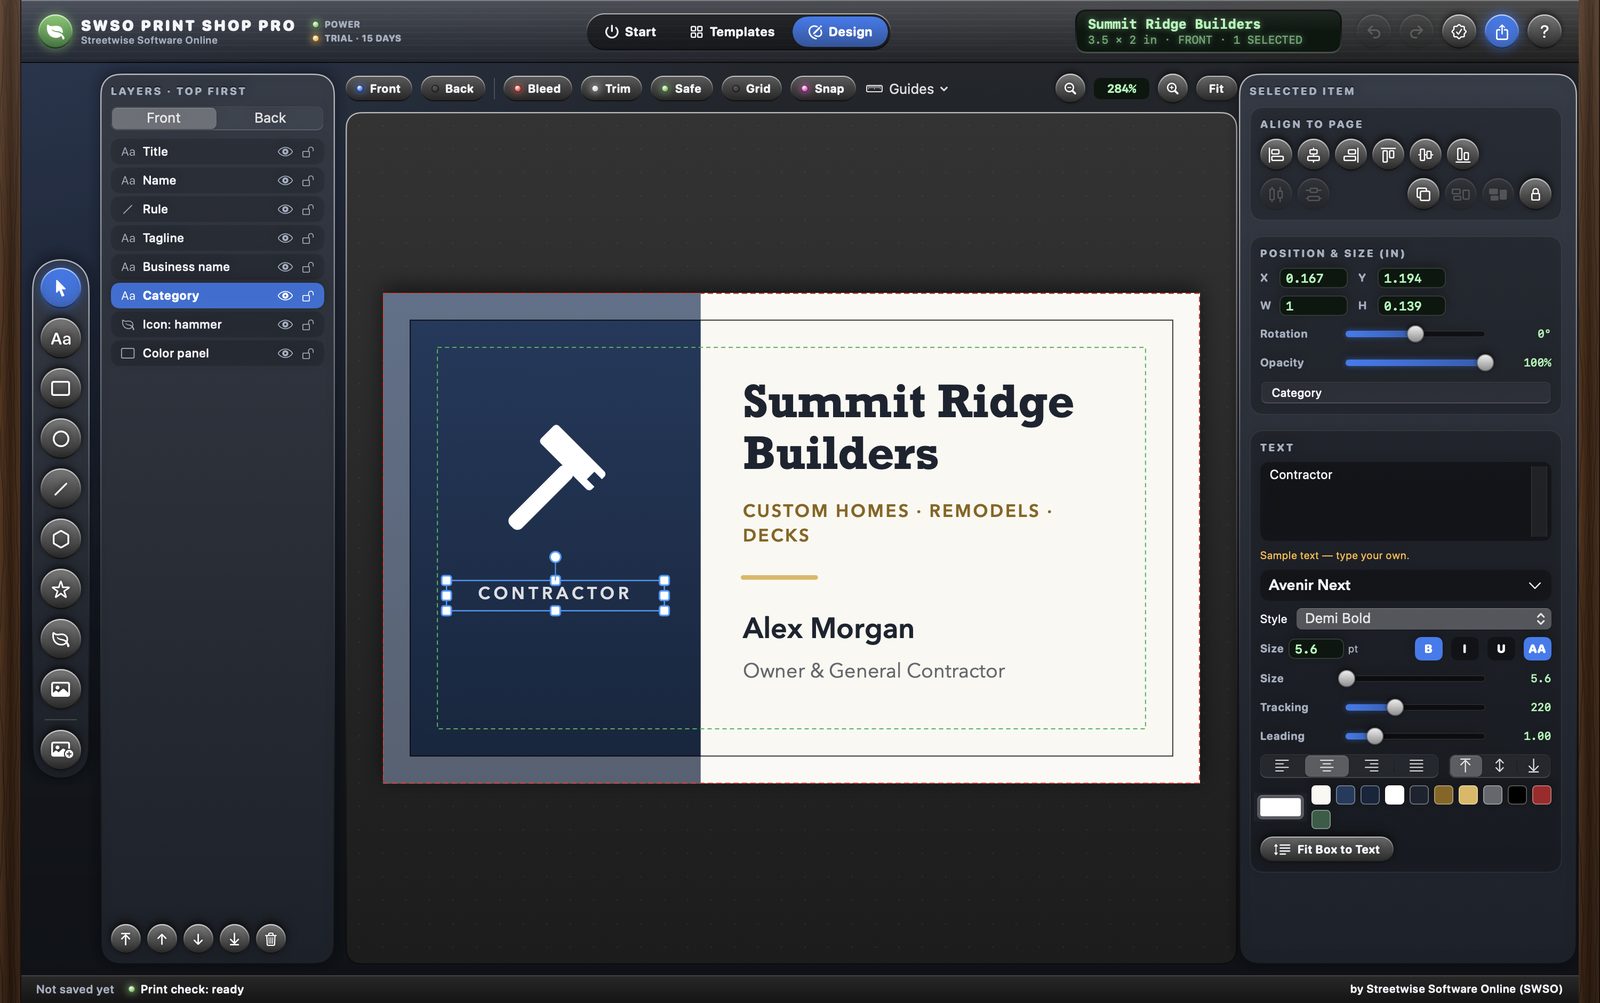Delete selected layer with trash icon
This screenshot has width=1600, height=1003.
click(x=270, y=938)
